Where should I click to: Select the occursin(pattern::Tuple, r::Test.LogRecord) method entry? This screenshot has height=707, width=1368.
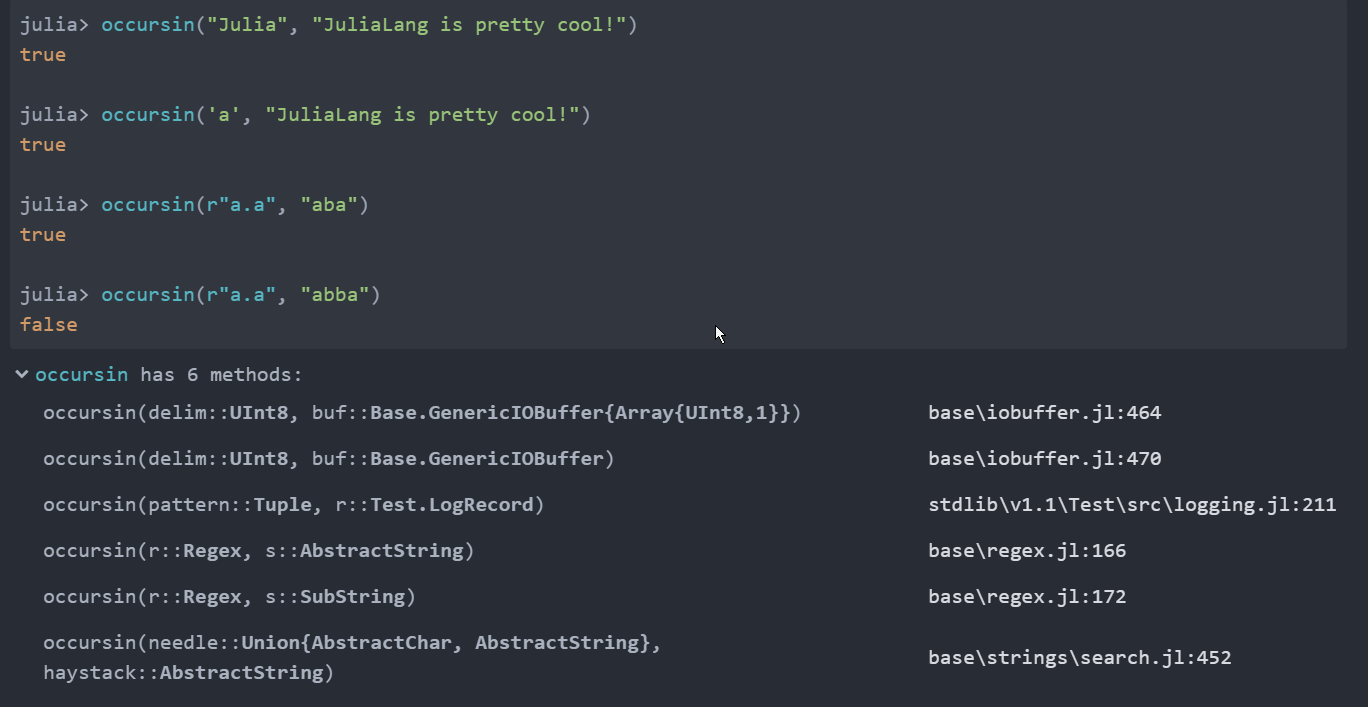[293, 504]
